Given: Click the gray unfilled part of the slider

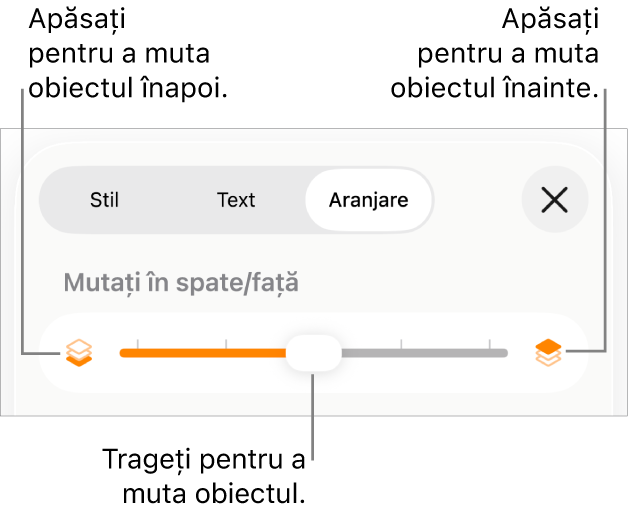Looking at the screenshot, I should tap(425, 353).
